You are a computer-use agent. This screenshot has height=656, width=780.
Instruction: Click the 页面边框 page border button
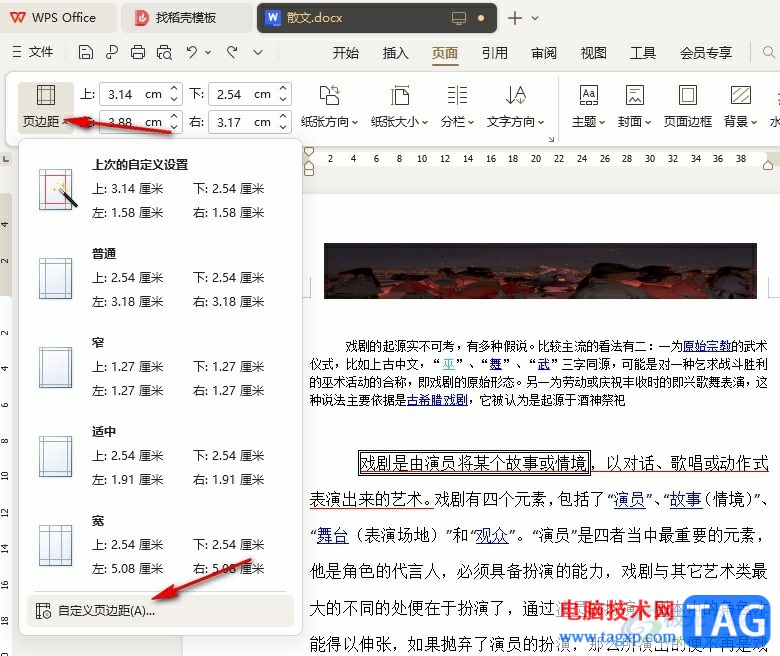(687, 107)
